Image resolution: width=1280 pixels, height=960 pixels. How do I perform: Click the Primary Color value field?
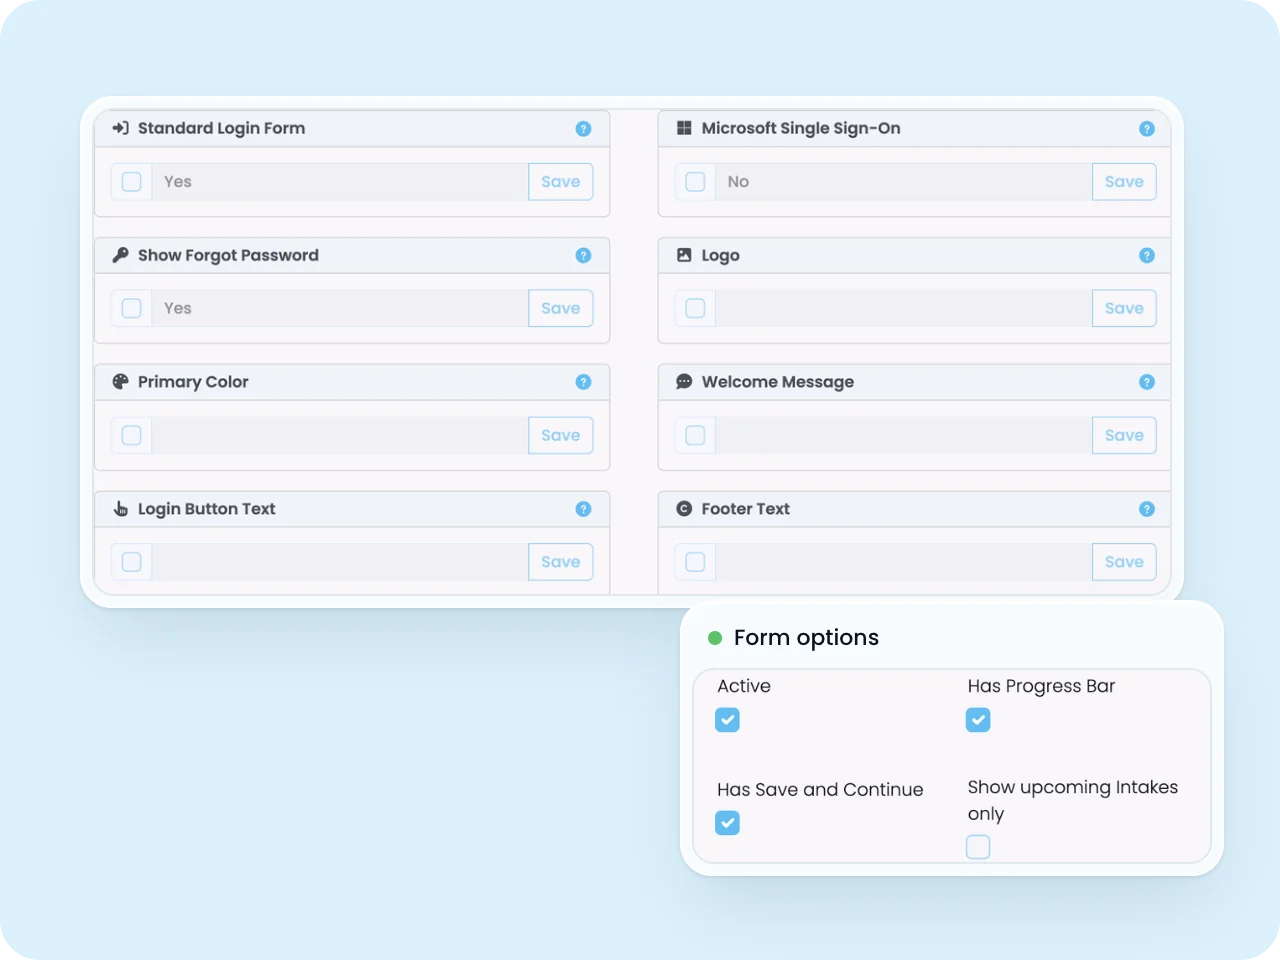pos(340,435)
